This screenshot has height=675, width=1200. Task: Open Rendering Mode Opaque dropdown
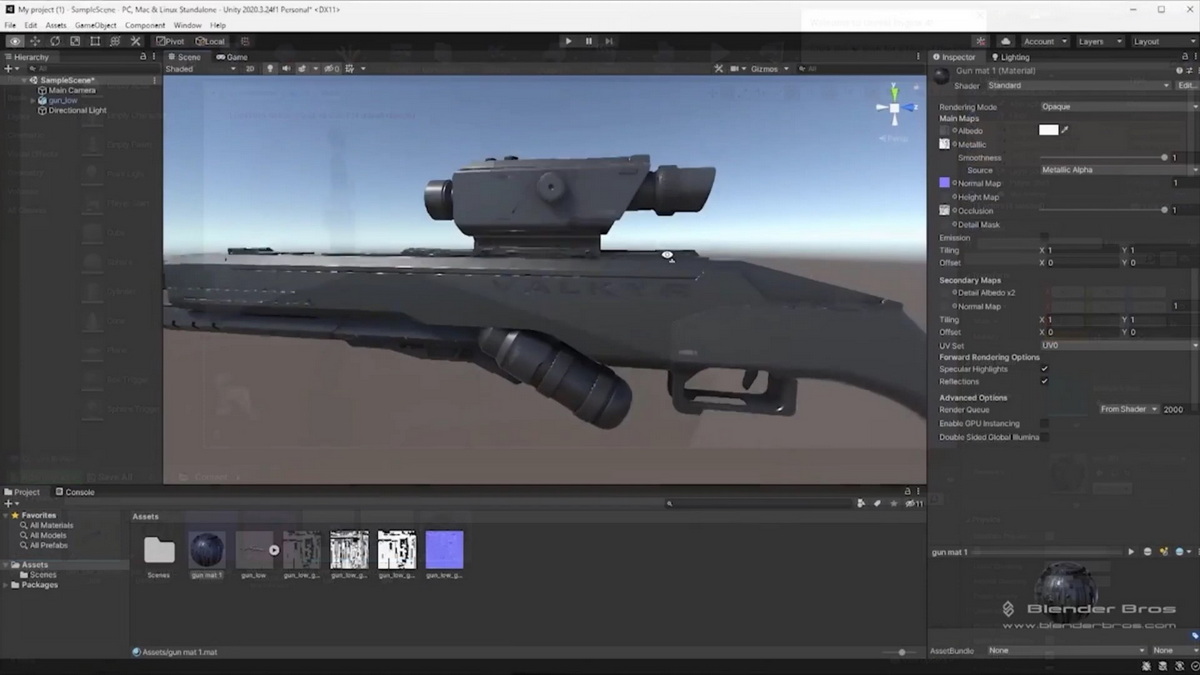pos(1118,107)
